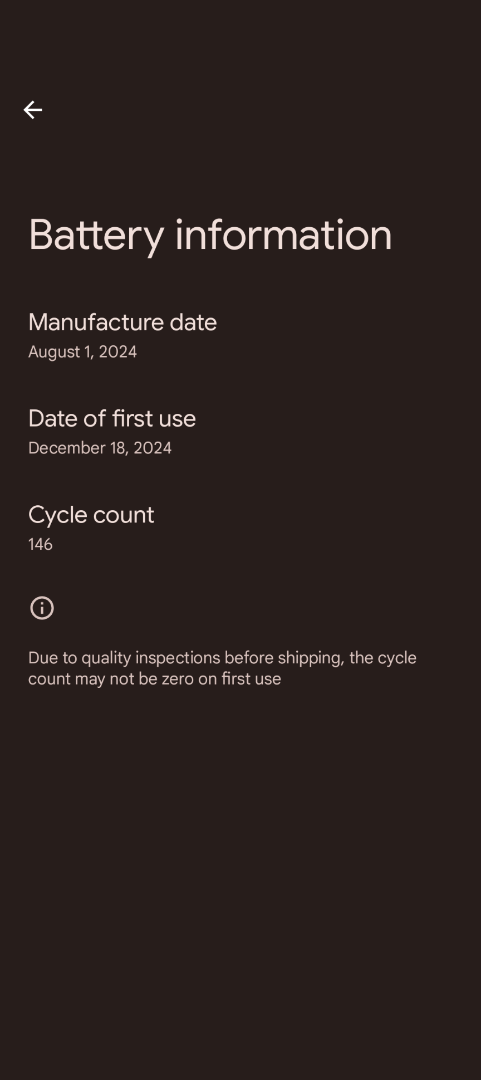Tap the word 'December' in the first-use date

pos(65,448)
